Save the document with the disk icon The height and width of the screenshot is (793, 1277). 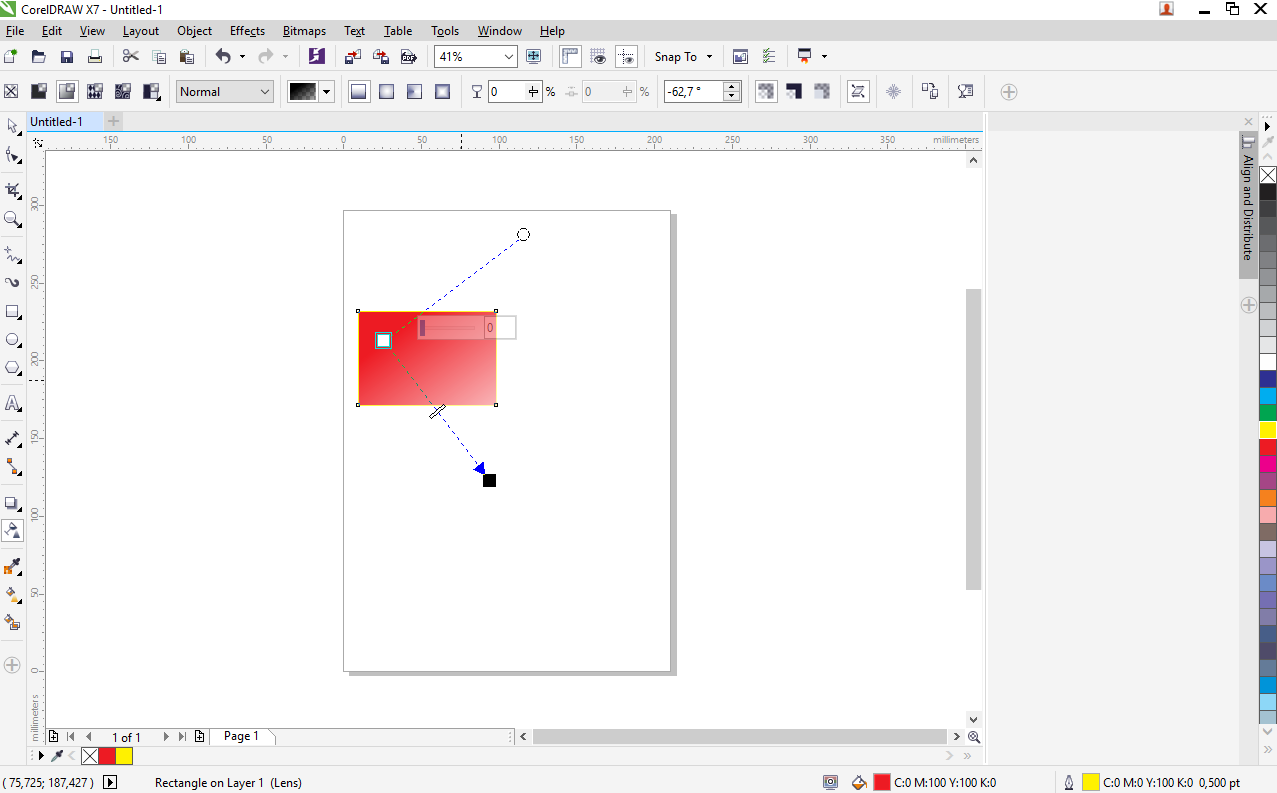(67, 57)
